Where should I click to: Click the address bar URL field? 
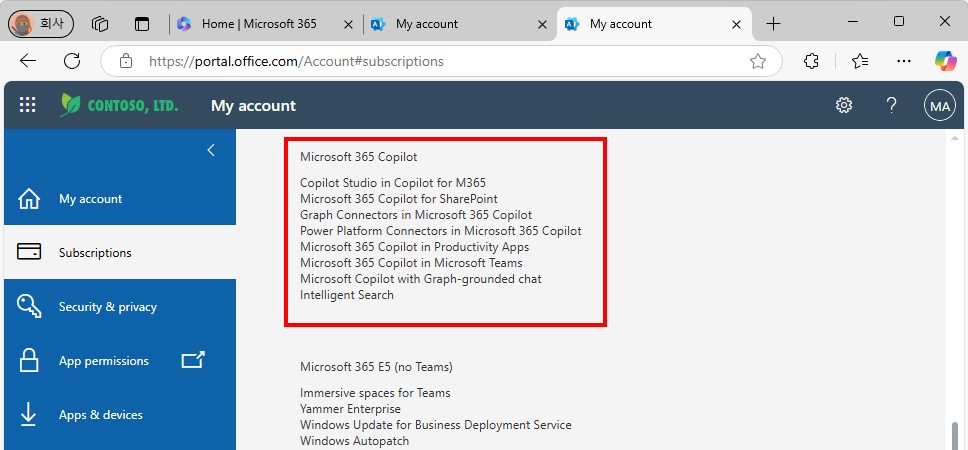pyautogui.click(x=441, y=61)
